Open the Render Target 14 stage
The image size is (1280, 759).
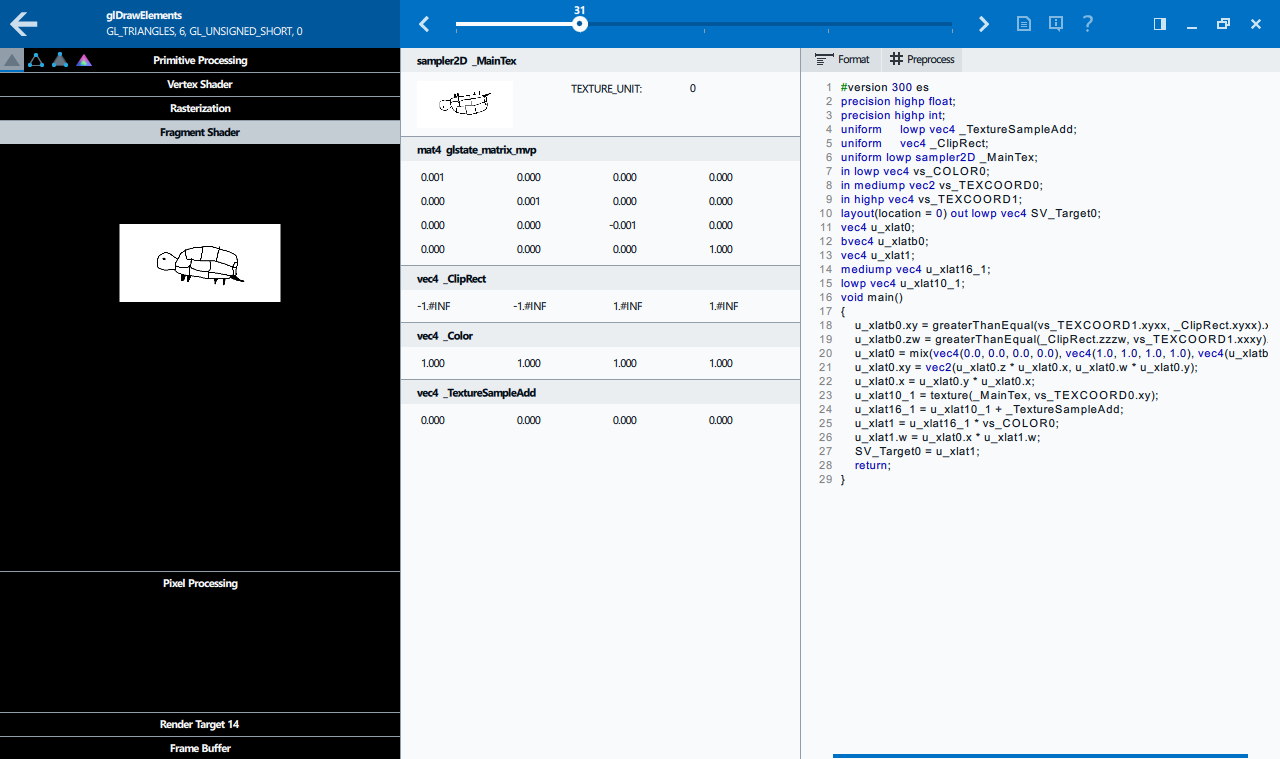click(200, 724)
